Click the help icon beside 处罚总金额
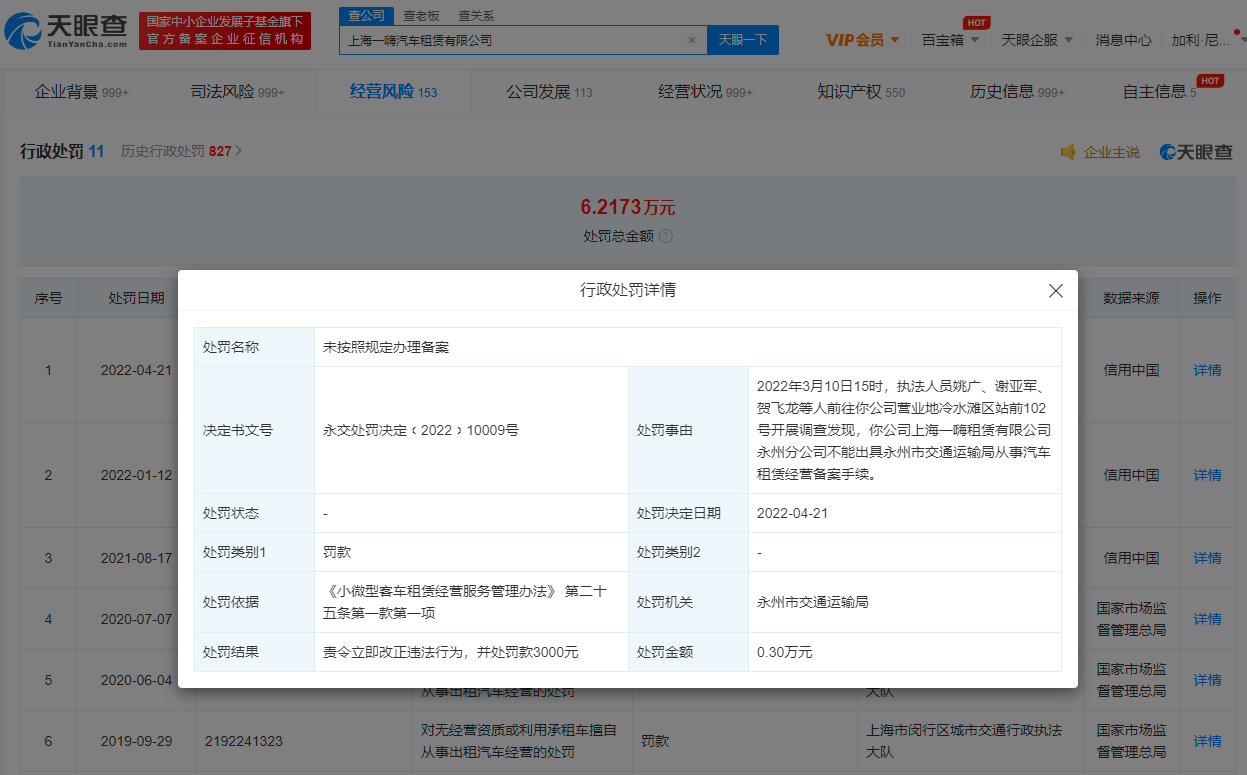 pos(666,237)
